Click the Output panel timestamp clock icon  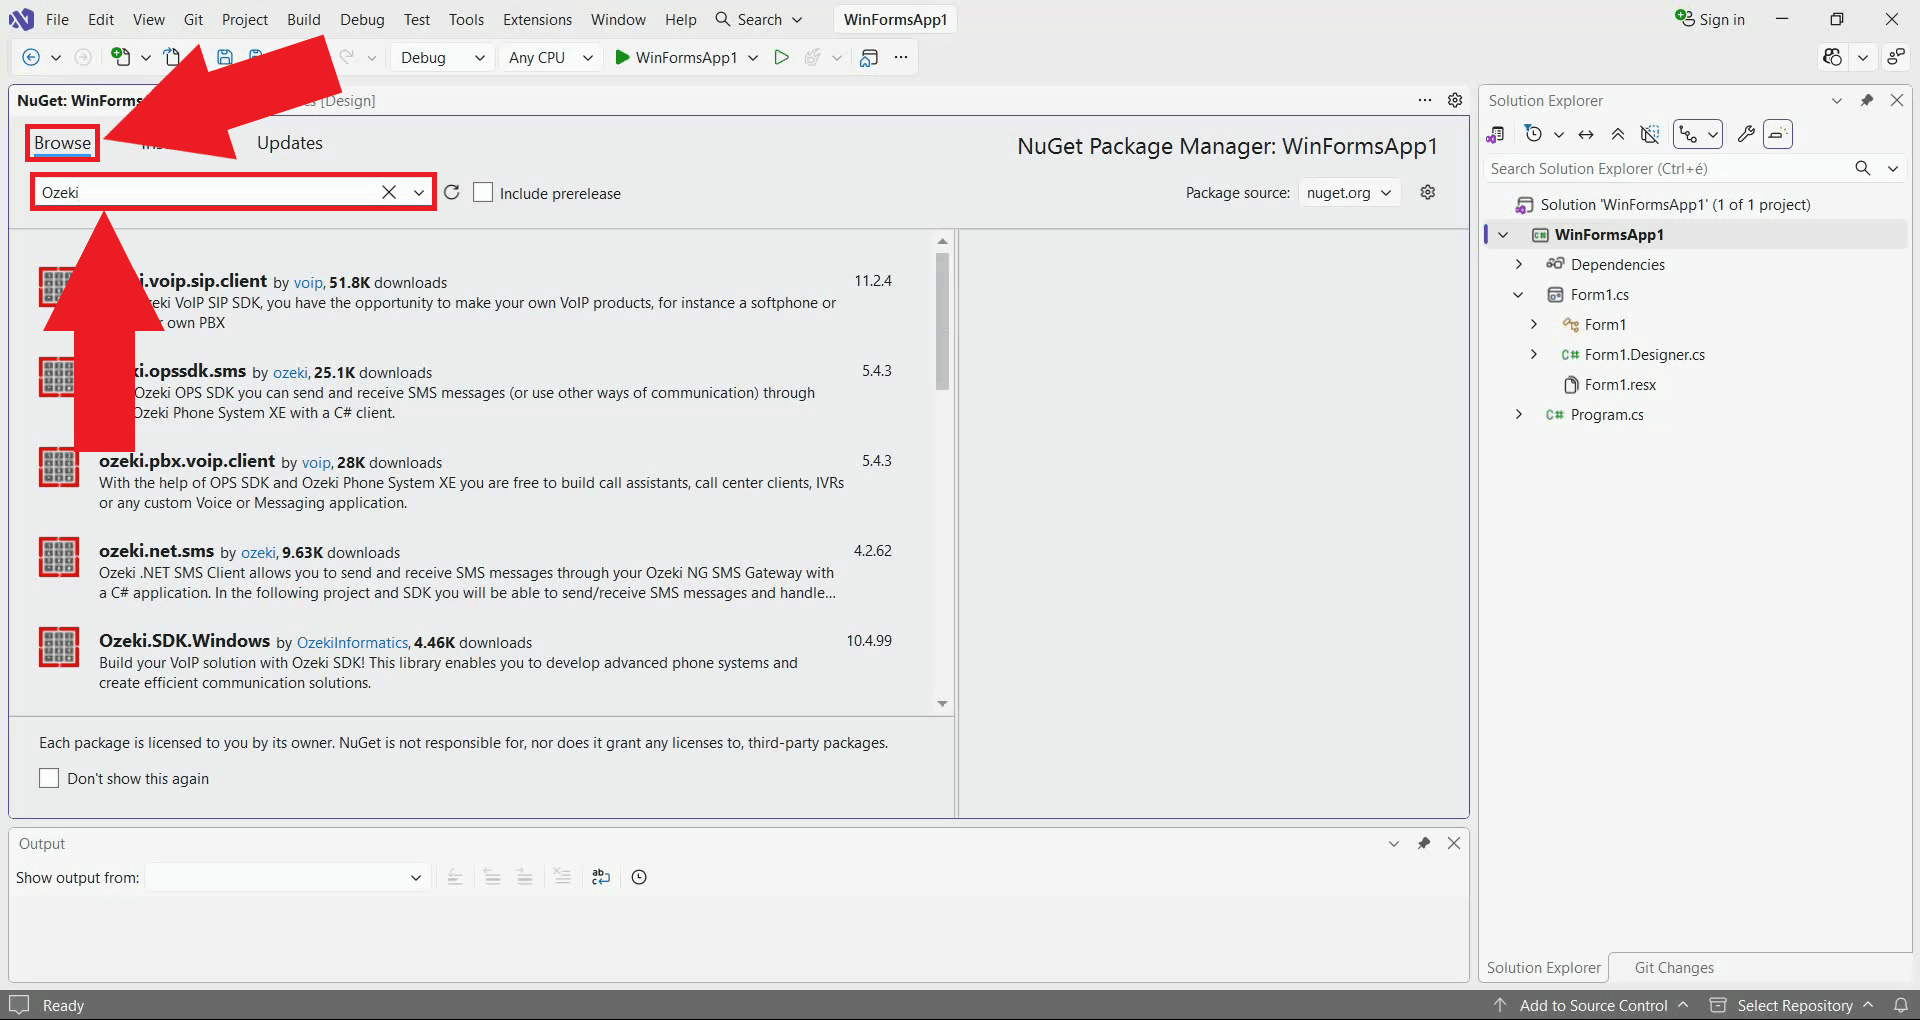pos(639,877)
